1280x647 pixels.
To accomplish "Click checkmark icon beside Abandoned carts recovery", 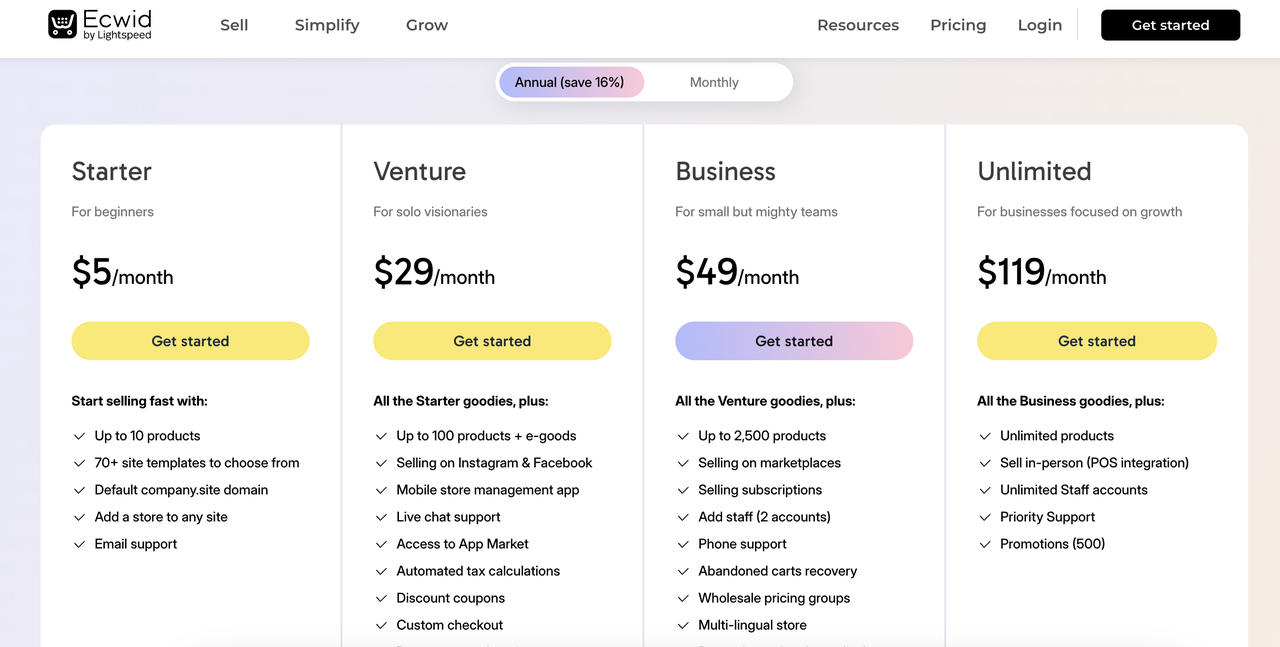I will click(683, 571).
